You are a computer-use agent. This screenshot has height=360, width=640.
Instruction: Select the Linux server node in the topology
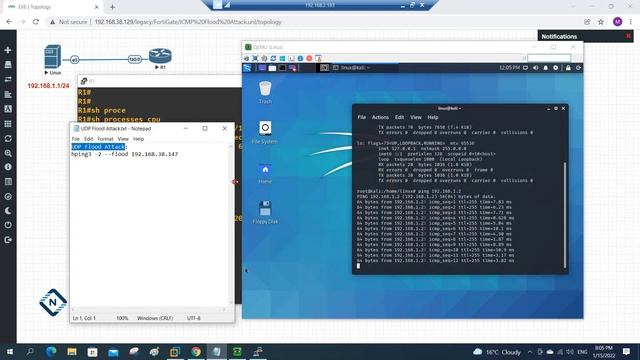coord(53,56)
